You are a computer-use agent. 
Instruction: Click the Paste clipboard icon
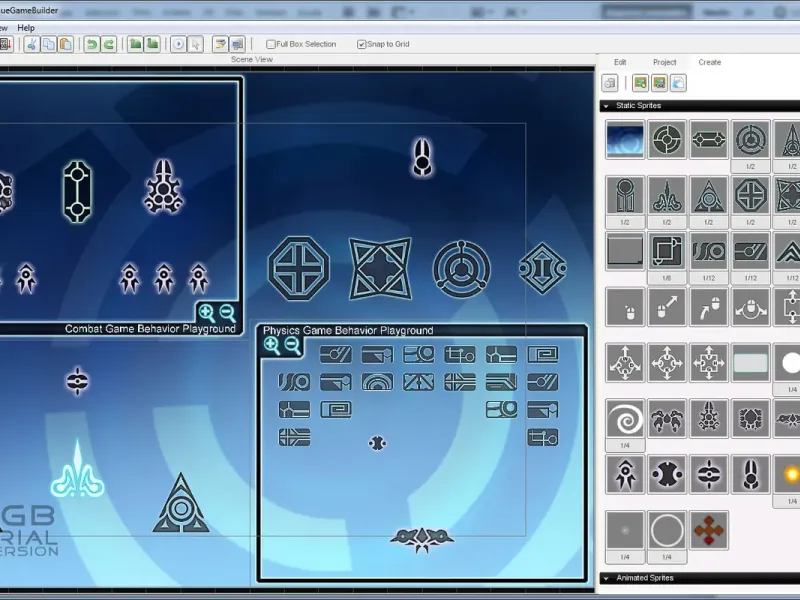point(65,44)
